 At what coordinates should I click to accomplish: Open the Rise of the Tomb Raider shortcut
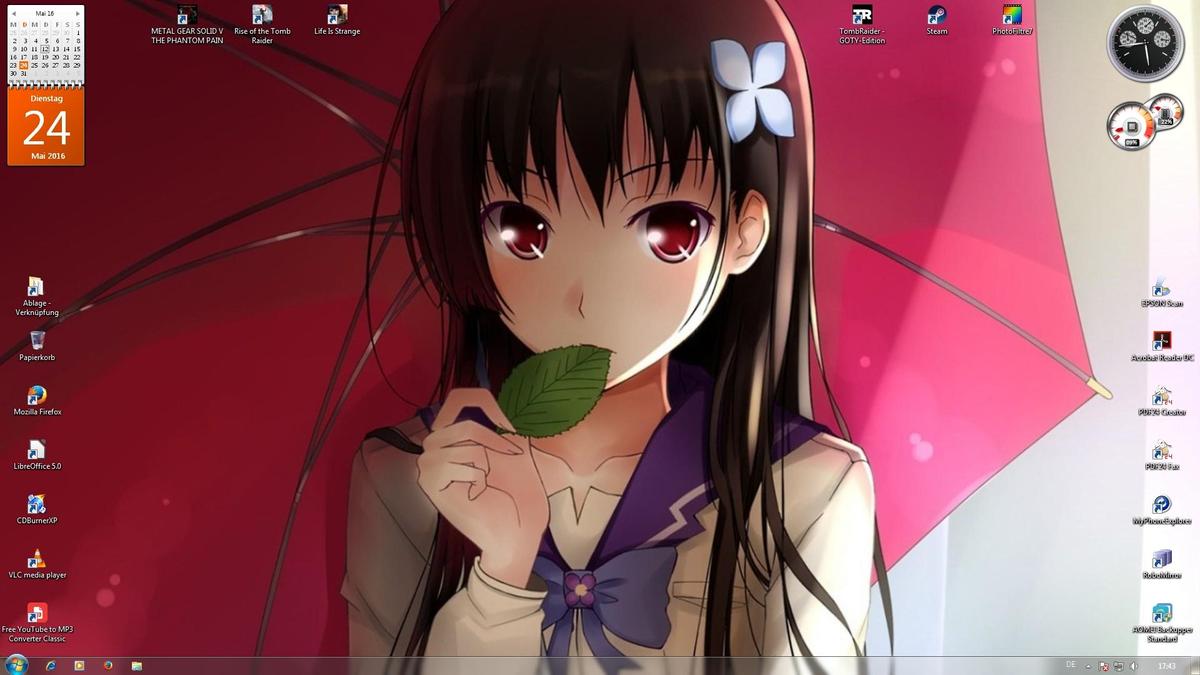point(262,24)
